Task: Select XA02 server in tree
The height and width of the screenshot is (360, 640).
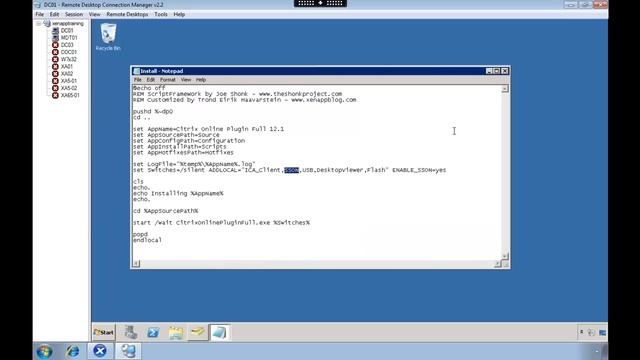Action: (67, 74)
